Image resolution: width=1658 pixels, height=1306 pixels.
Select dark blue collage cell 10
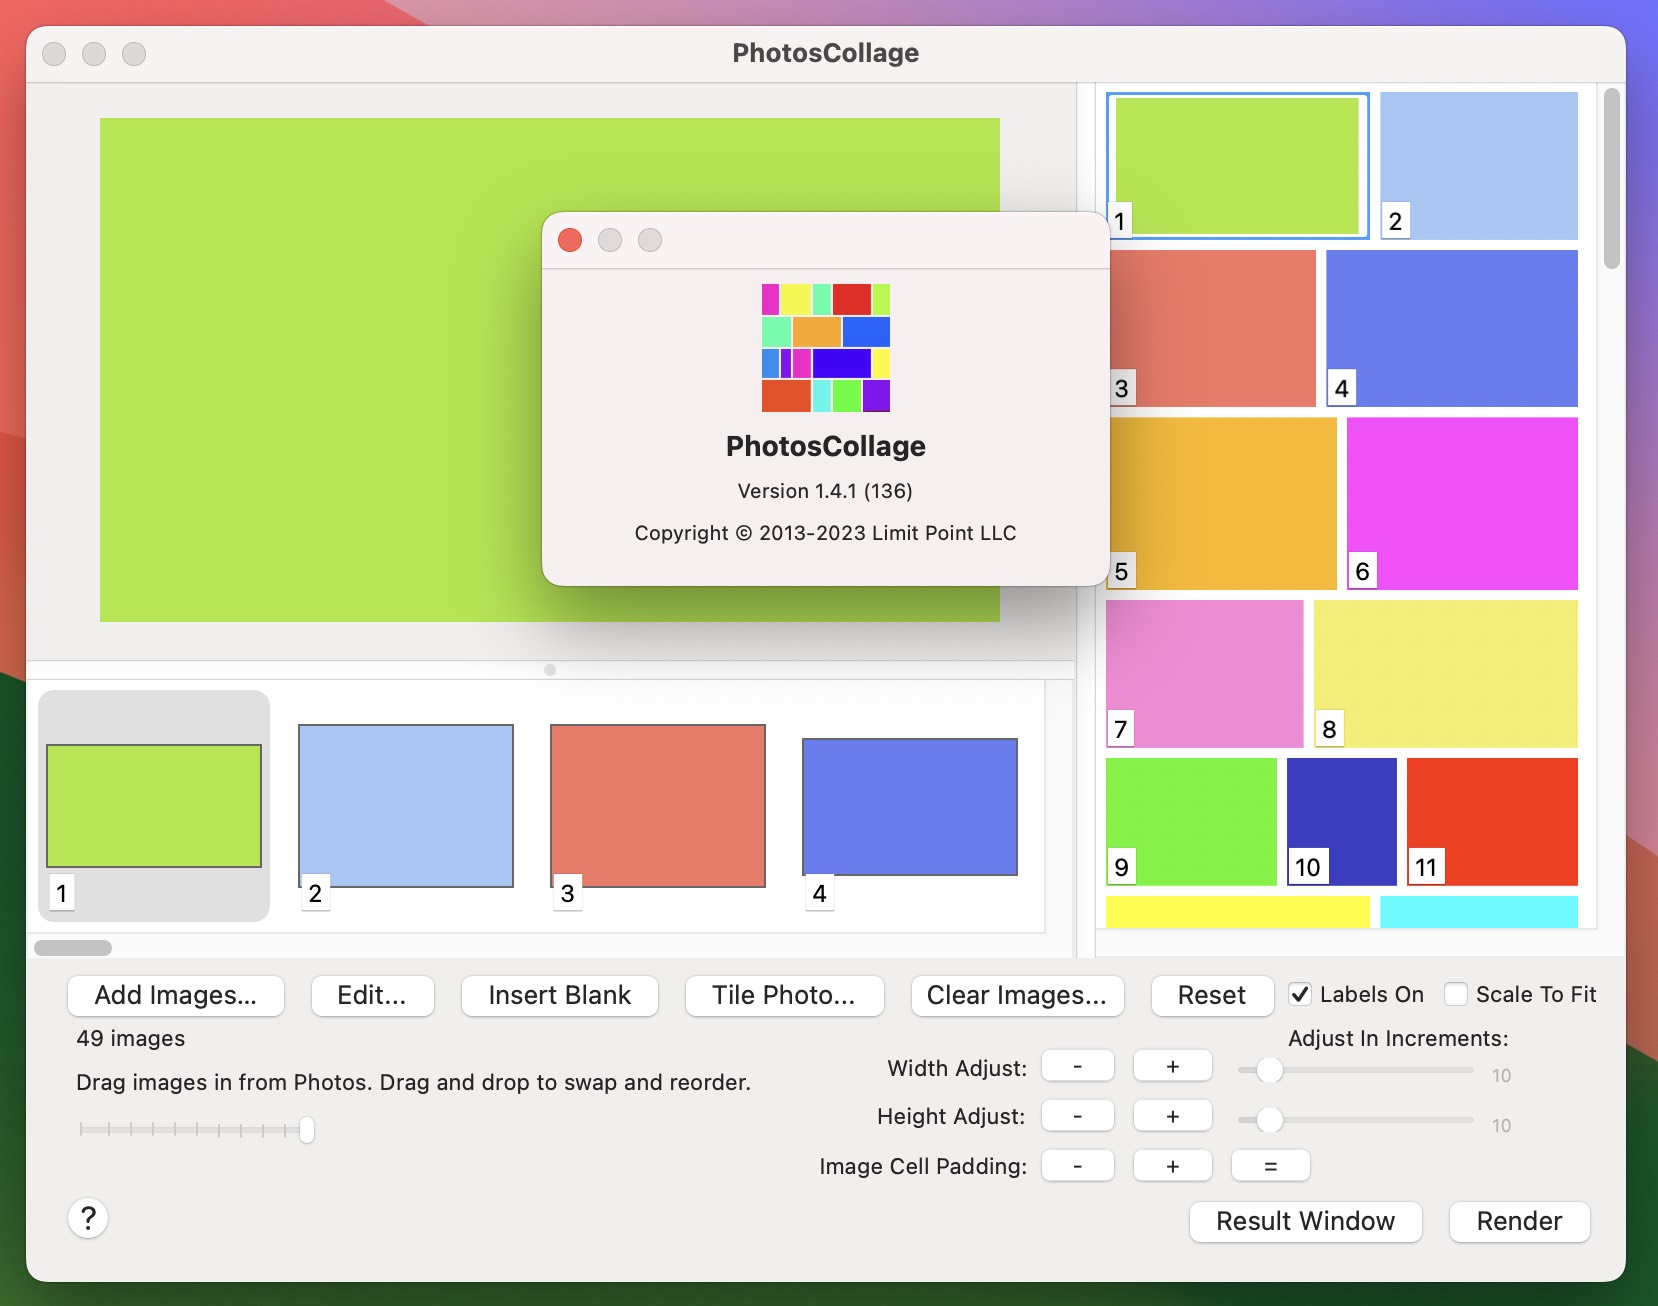[1342, 821]
